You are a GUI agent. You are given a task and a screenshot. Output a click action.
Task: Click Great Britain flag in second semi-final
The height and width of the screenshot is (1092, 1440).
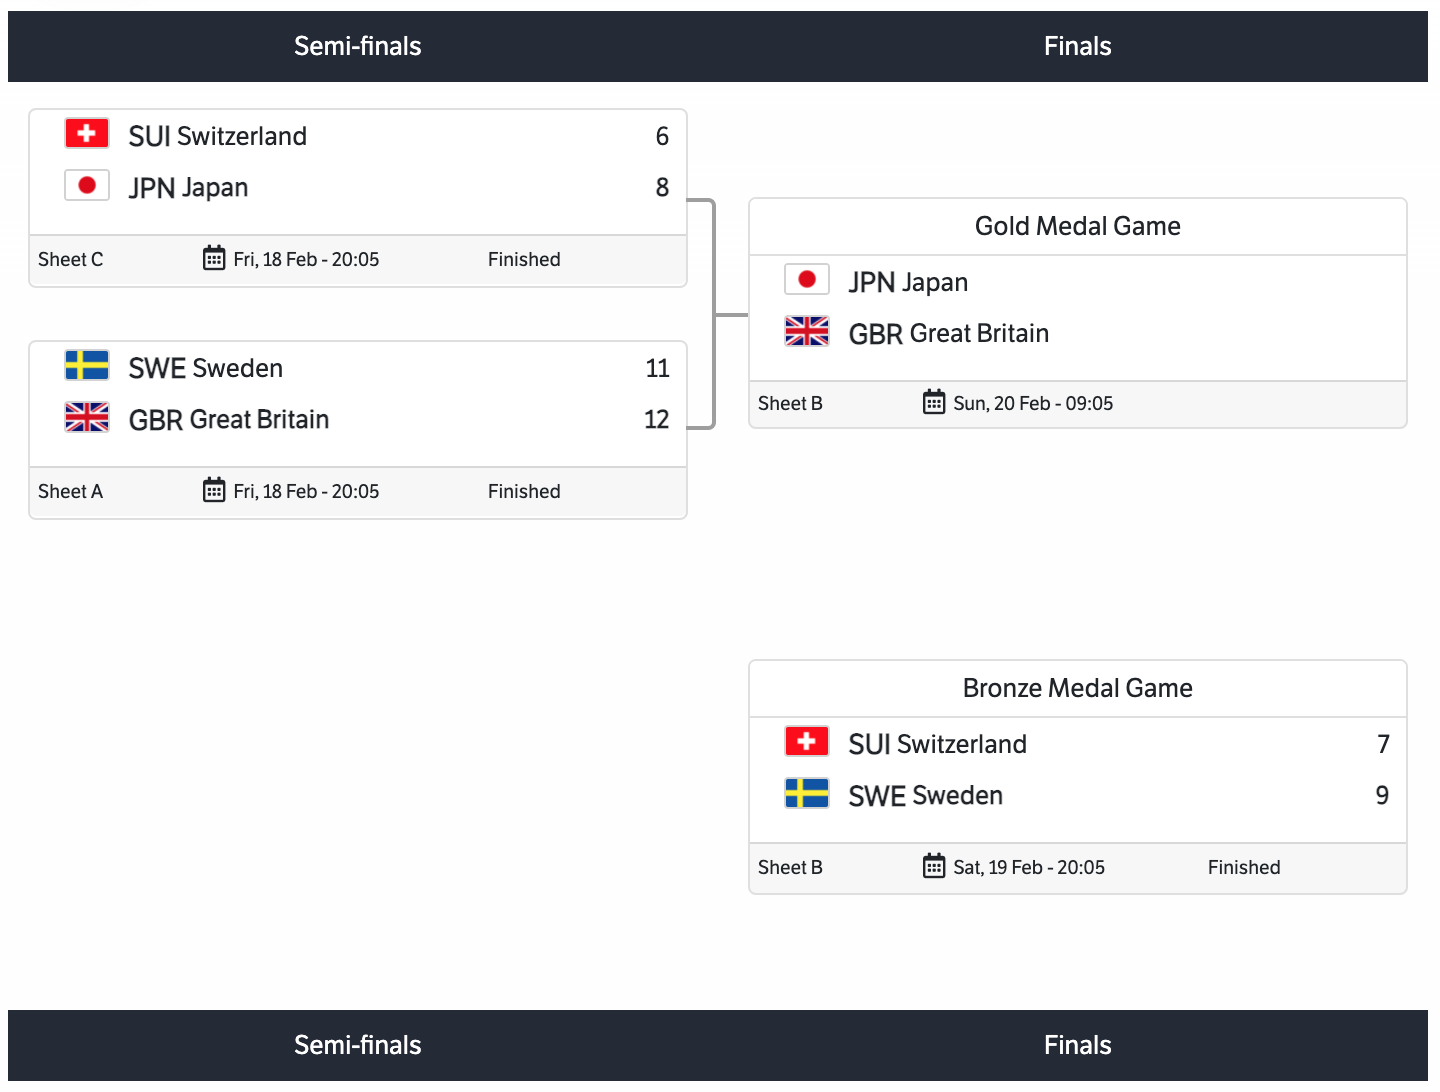coord(87,418)
